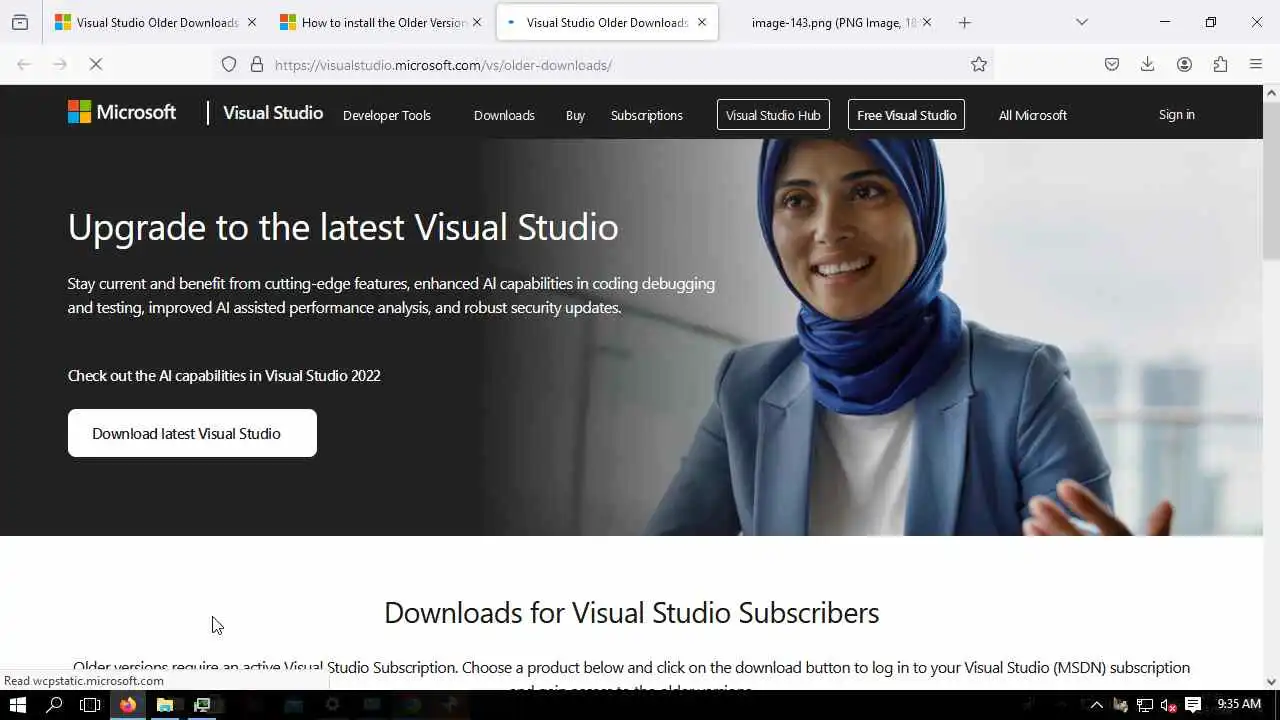Screen dimensions: 1280x720
Task: Bookmark this page with star icon
Action: click(x=979, y=64)
